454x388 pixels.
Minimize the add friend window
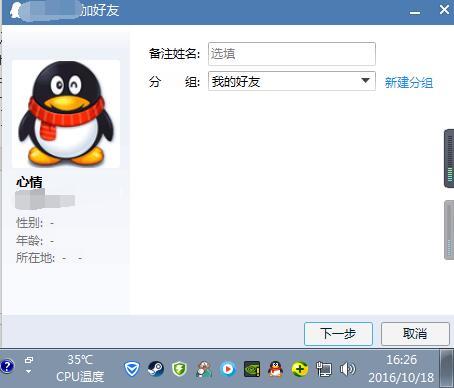[x=415, y=12]
